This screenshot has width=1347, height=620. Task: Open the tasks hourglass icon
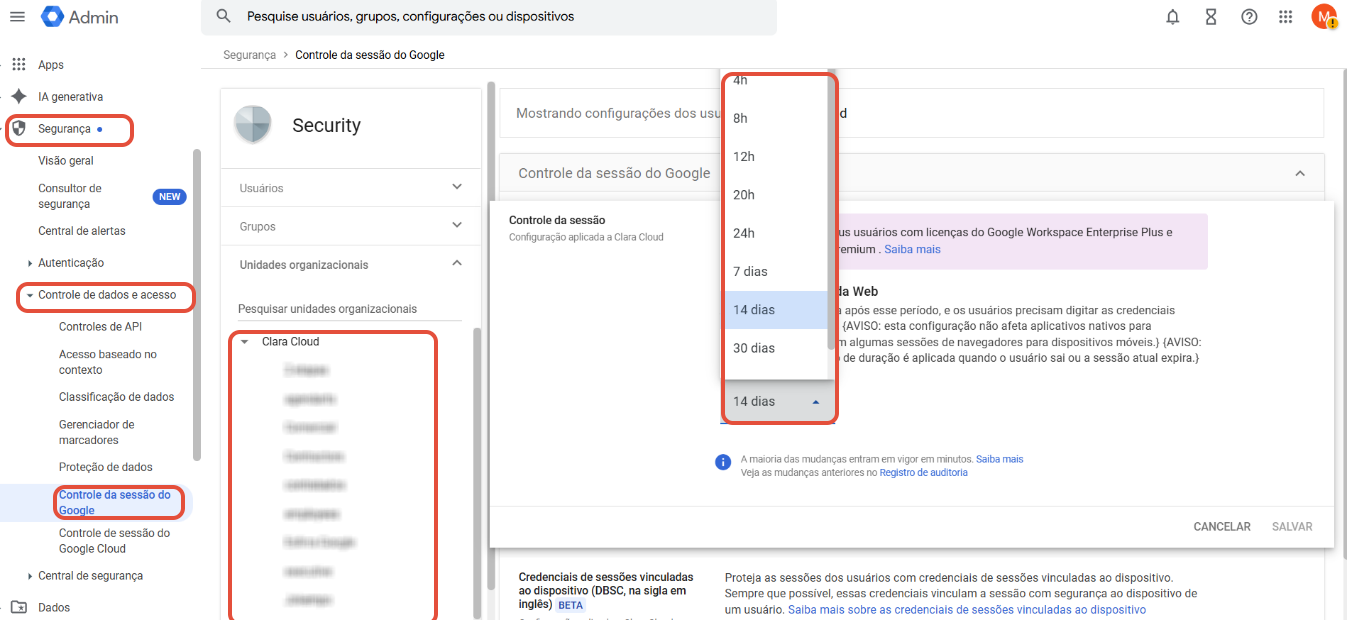pyautogui.click(x=1211, y=17)
